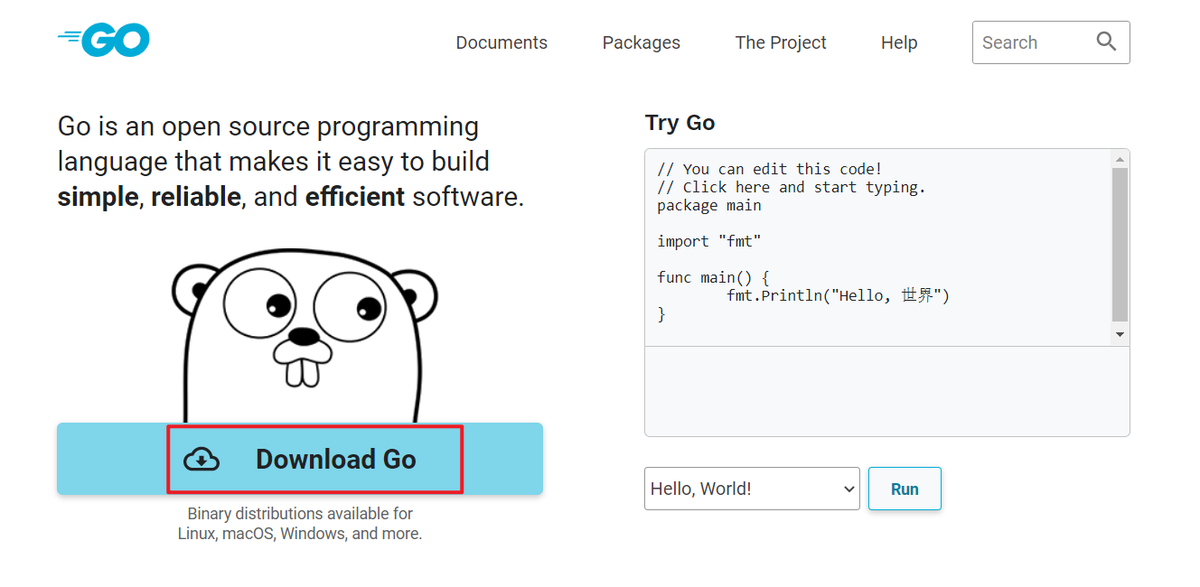This screenshot has height=587, width=1200.
Task: Click into the Search field
Action: pyautogui.click(x=1051, y=42)
